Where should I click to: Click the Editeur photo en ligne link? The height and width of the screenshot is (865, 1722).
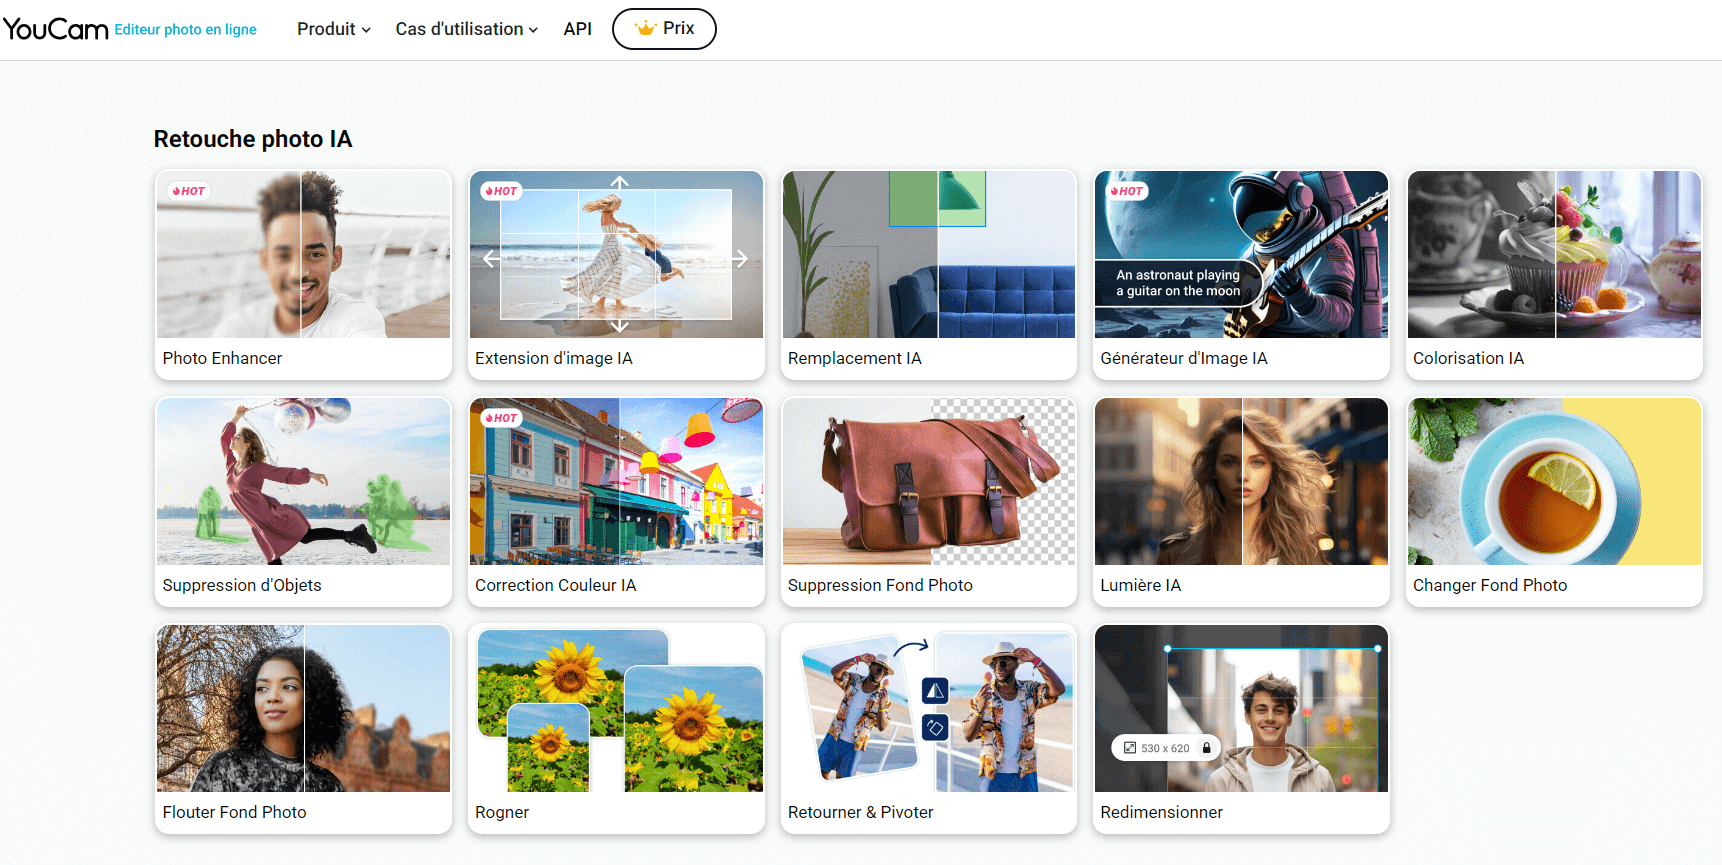coord(185,30)
